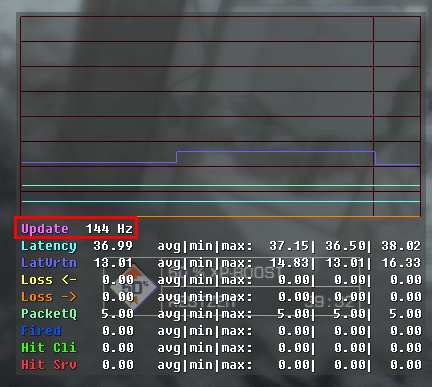The height and width of the screenshot is (387, 432).
Task: Click Latency minimum value 36.50
Action: [345, 246]
